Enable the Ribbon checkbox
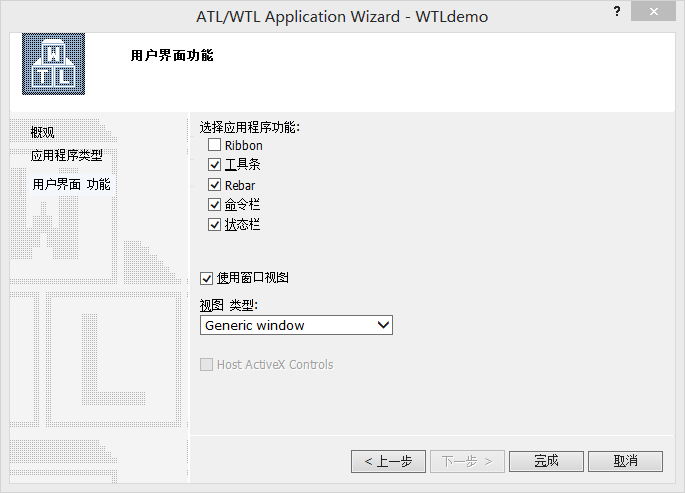The height and width of the screenshot is (493, 685). click(x=214, y=145)
